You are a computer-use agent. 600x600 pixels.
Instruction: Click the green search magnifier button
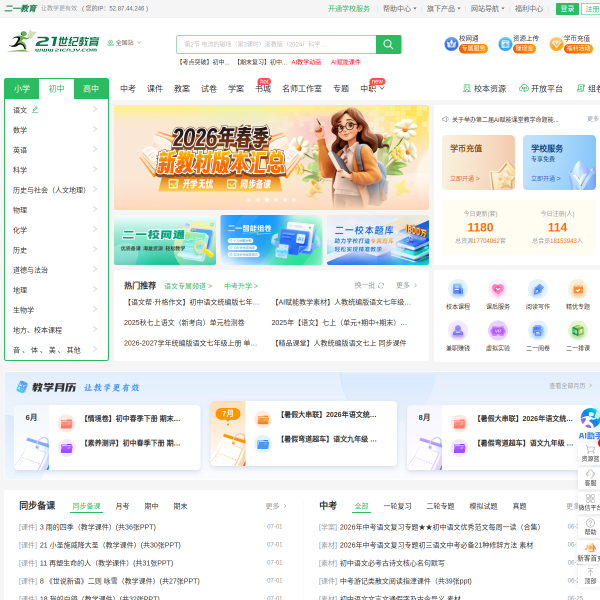388,44
